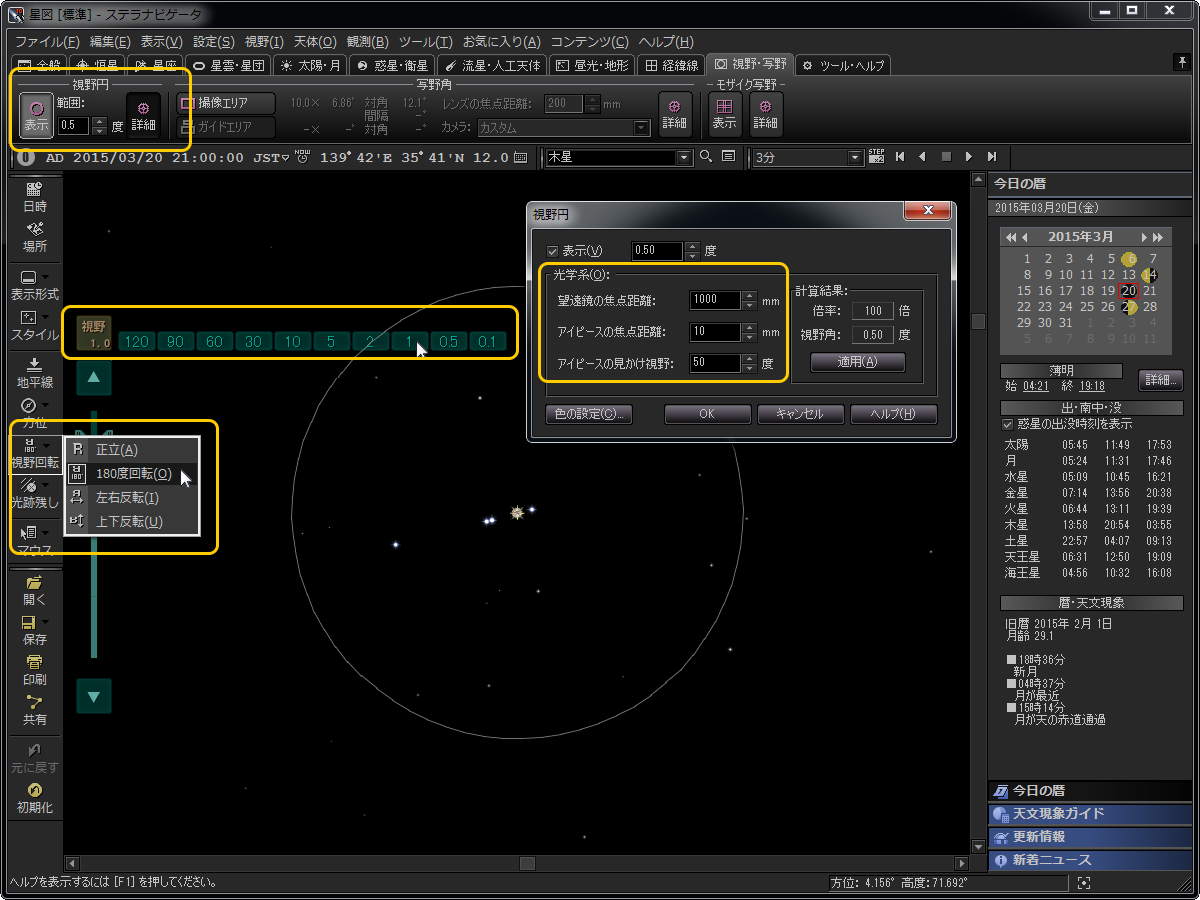Image resolution: width=1200 pixels, height=900 pixels.
Task: Set field of view to 0.1 degrees
Action: click(x=488, y=342)
